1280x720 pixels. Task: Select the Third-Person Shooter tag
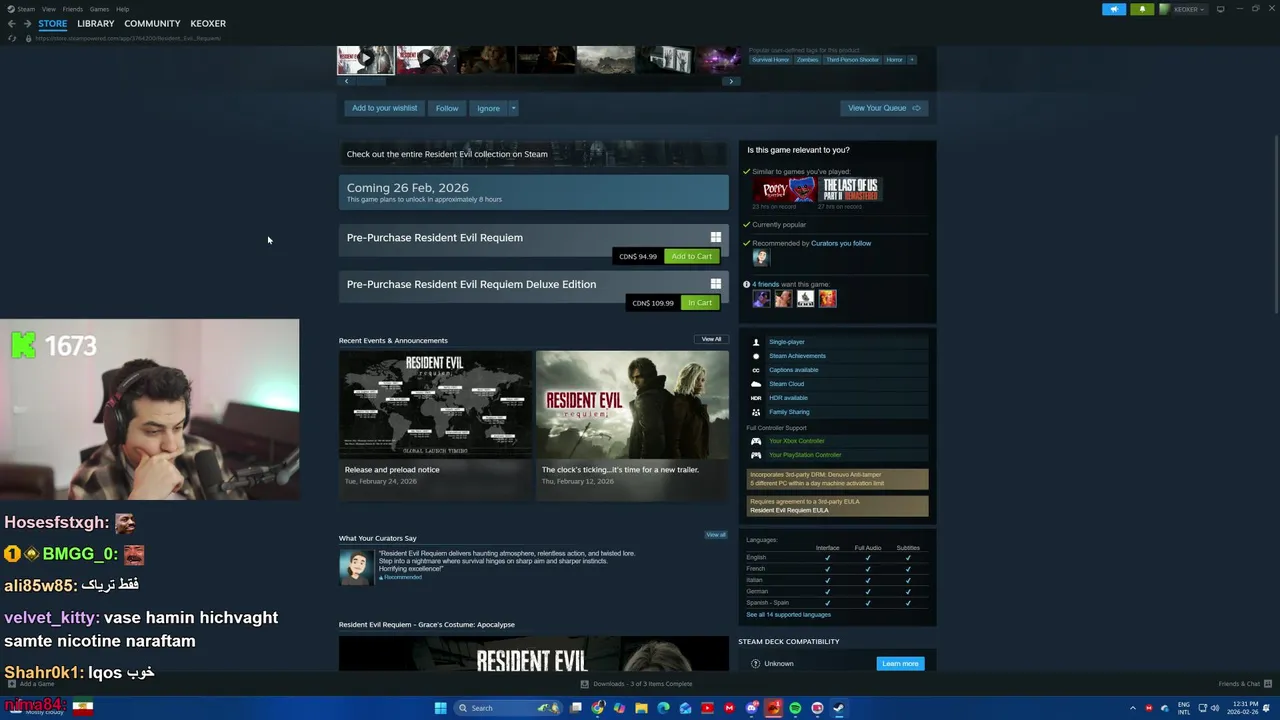point(853,60)
